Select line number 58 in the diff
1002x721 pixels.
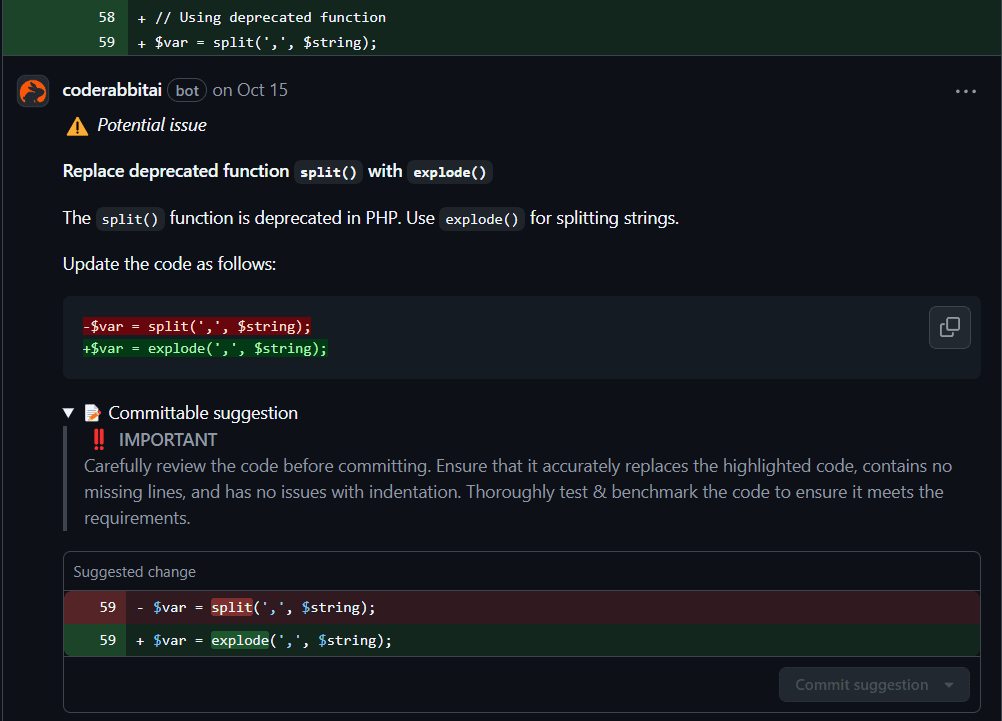107,17
